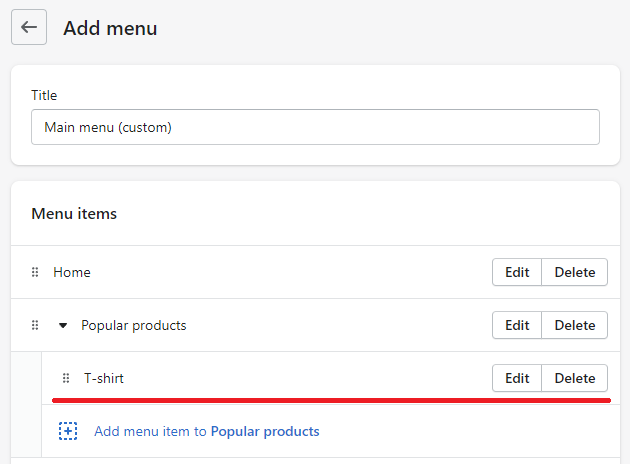This screenshot has width=630, height=464.
Task: Collapse the Popular products submenu triangle
Action: tap(63, 325)
